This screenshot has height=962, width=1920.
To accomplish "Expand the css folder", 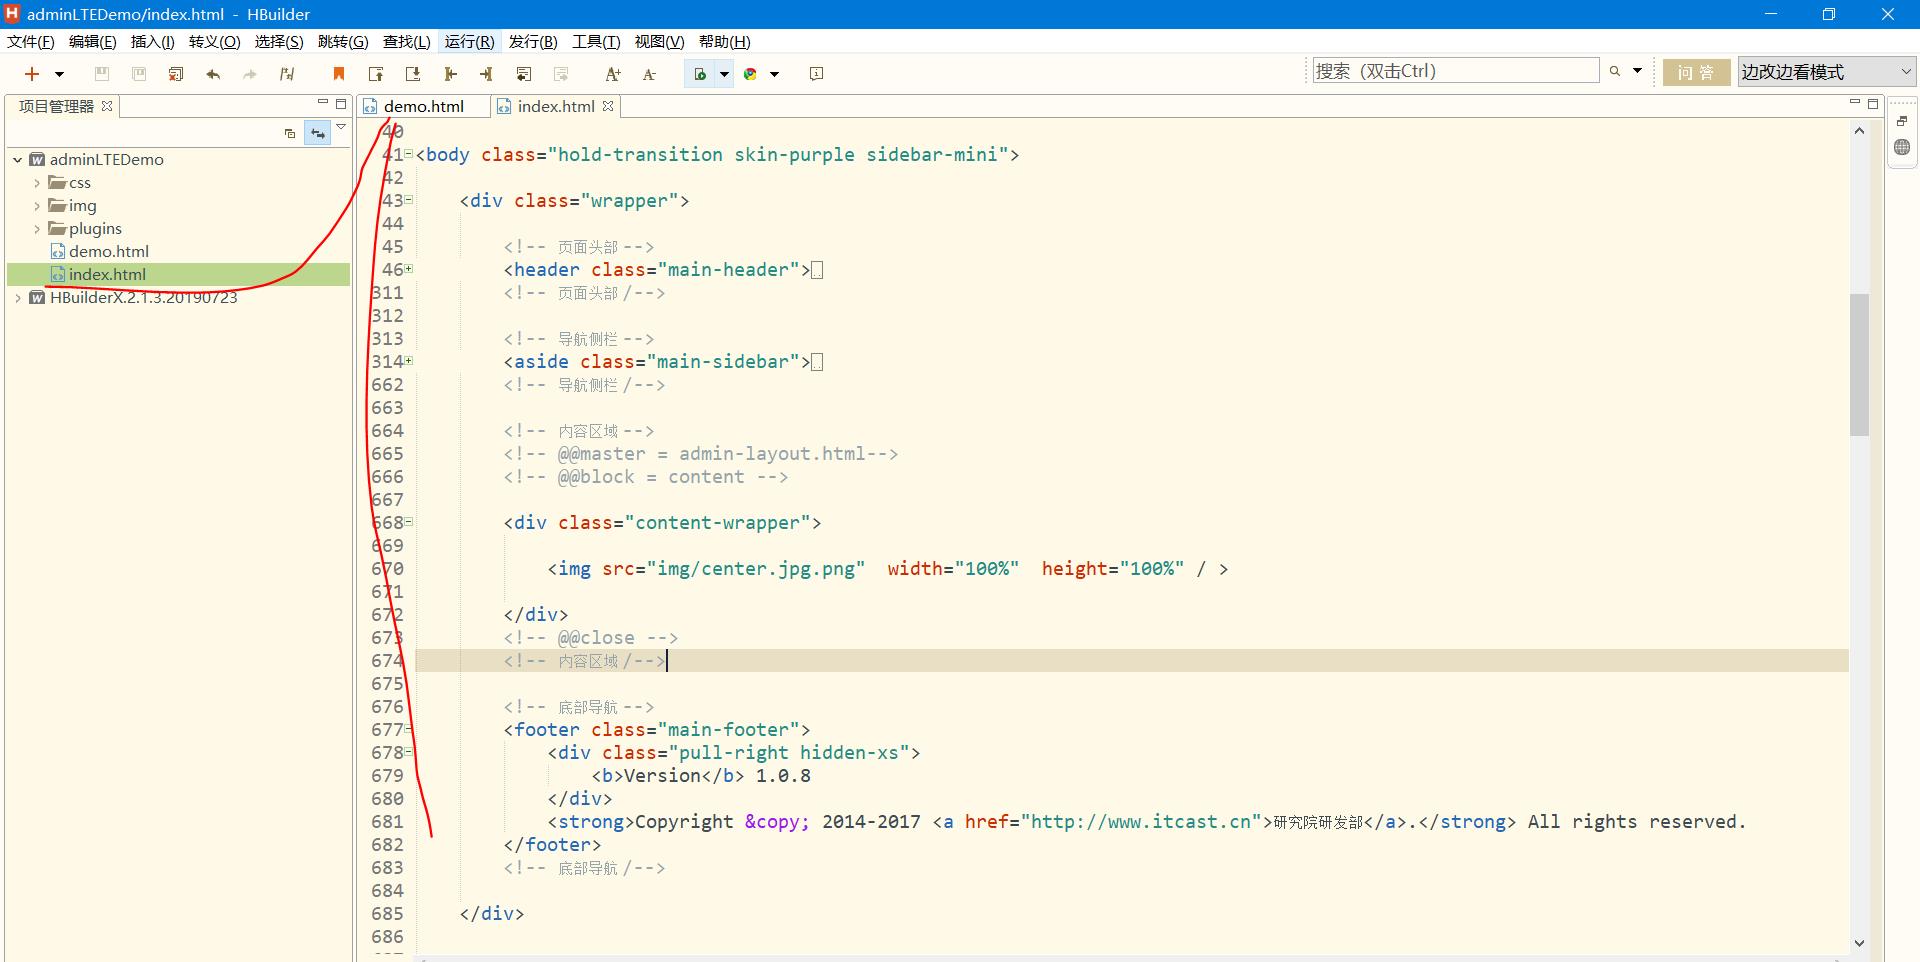I will coord(37,183).
